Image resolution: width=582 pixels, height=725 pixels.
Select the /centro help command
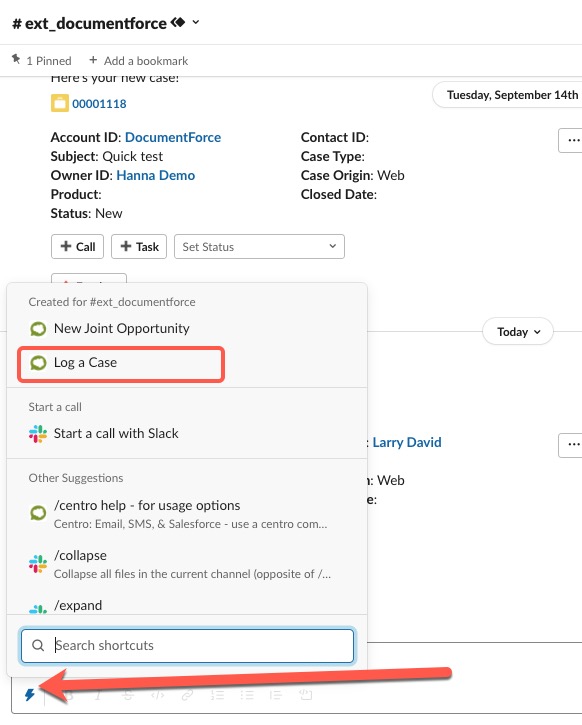click(187, 514)
